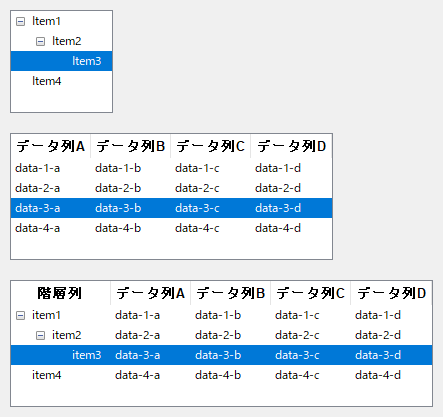443x417 pixels.
Task: Click data-1-b in the item1 row
Action: 218,315
